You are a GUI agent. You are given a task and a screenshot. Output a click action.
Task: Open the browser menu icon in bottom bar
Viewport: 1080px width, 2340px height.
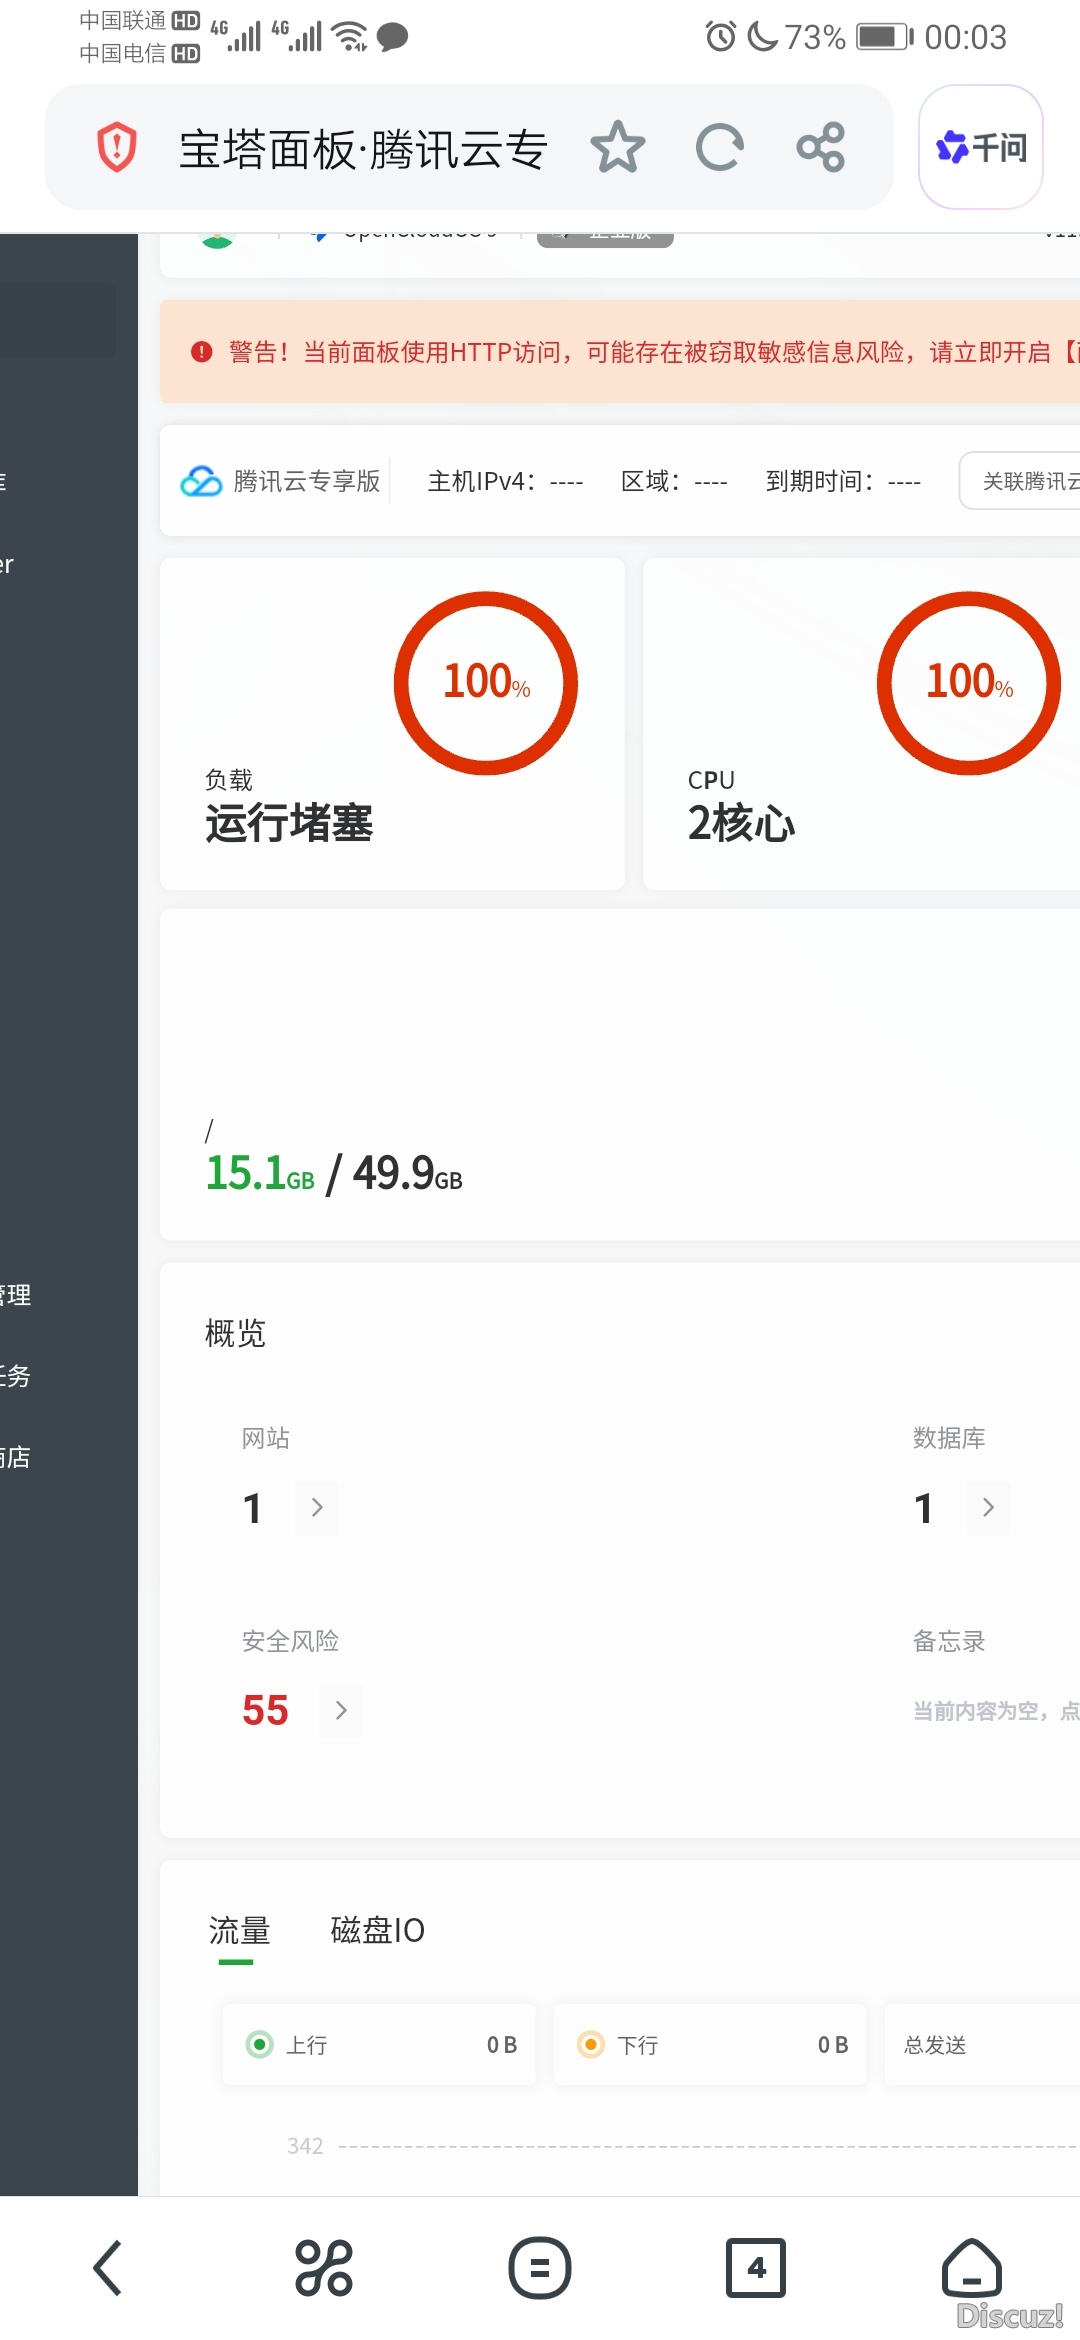[x=540, y=2268]
